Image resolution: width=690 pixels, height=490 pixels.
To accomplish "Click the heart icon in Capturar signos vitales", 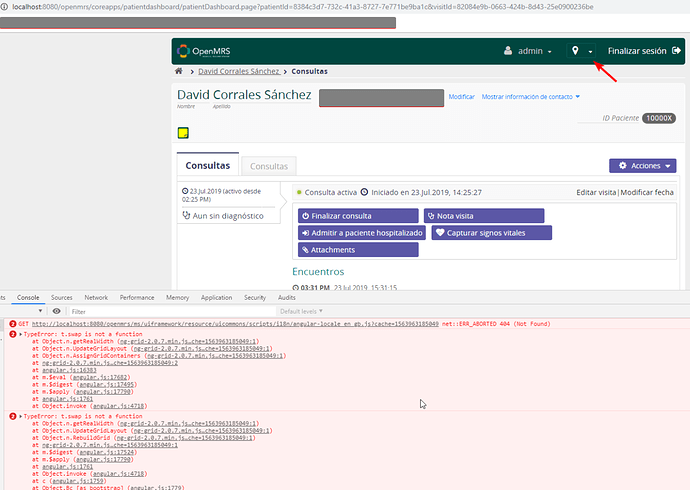I will [x=440, y=233].
